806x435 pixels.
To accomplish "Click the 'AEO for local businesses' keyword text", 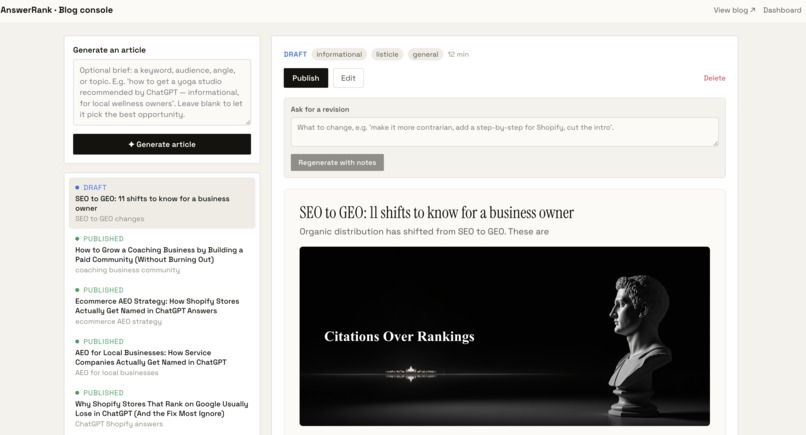I will [x=117, y=373].
